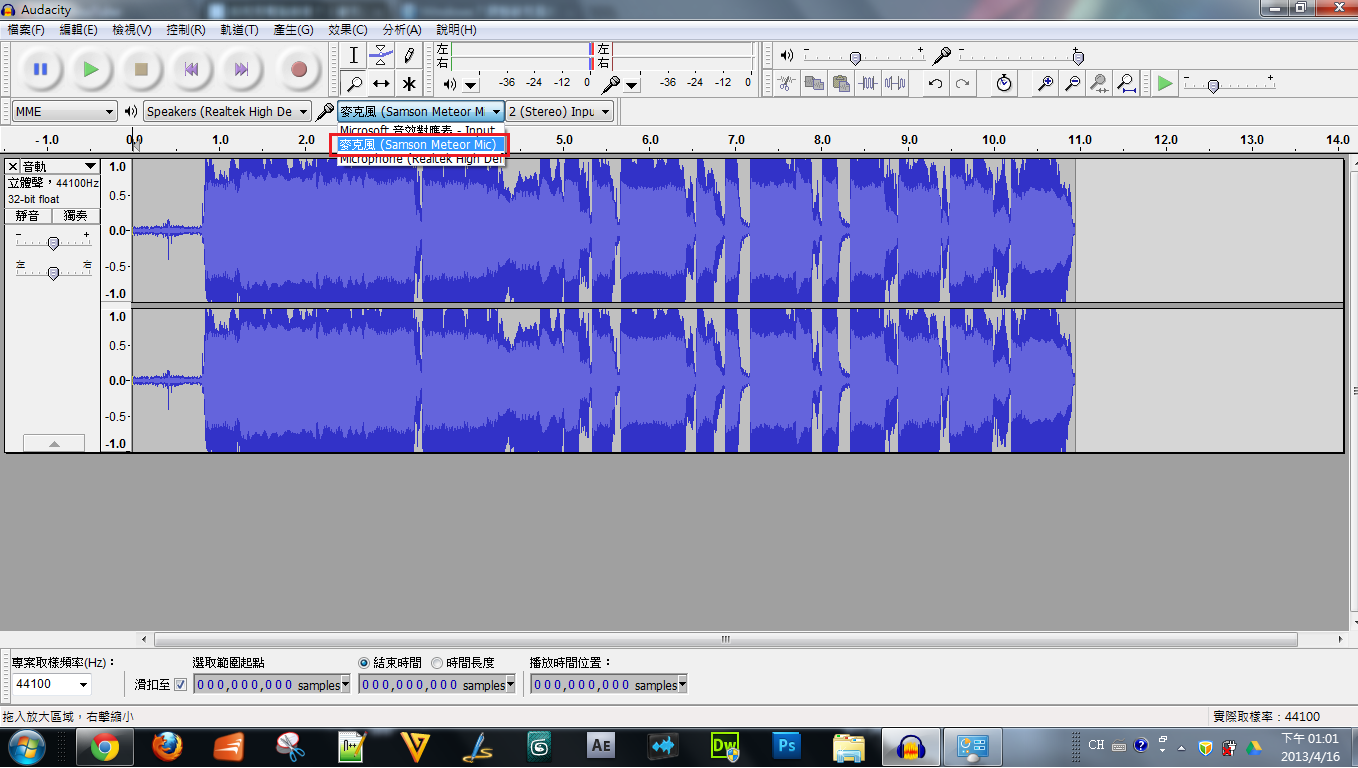1358x768 pixels.
Task: Open the 分析(A) menu
Action: click(402, 30)
